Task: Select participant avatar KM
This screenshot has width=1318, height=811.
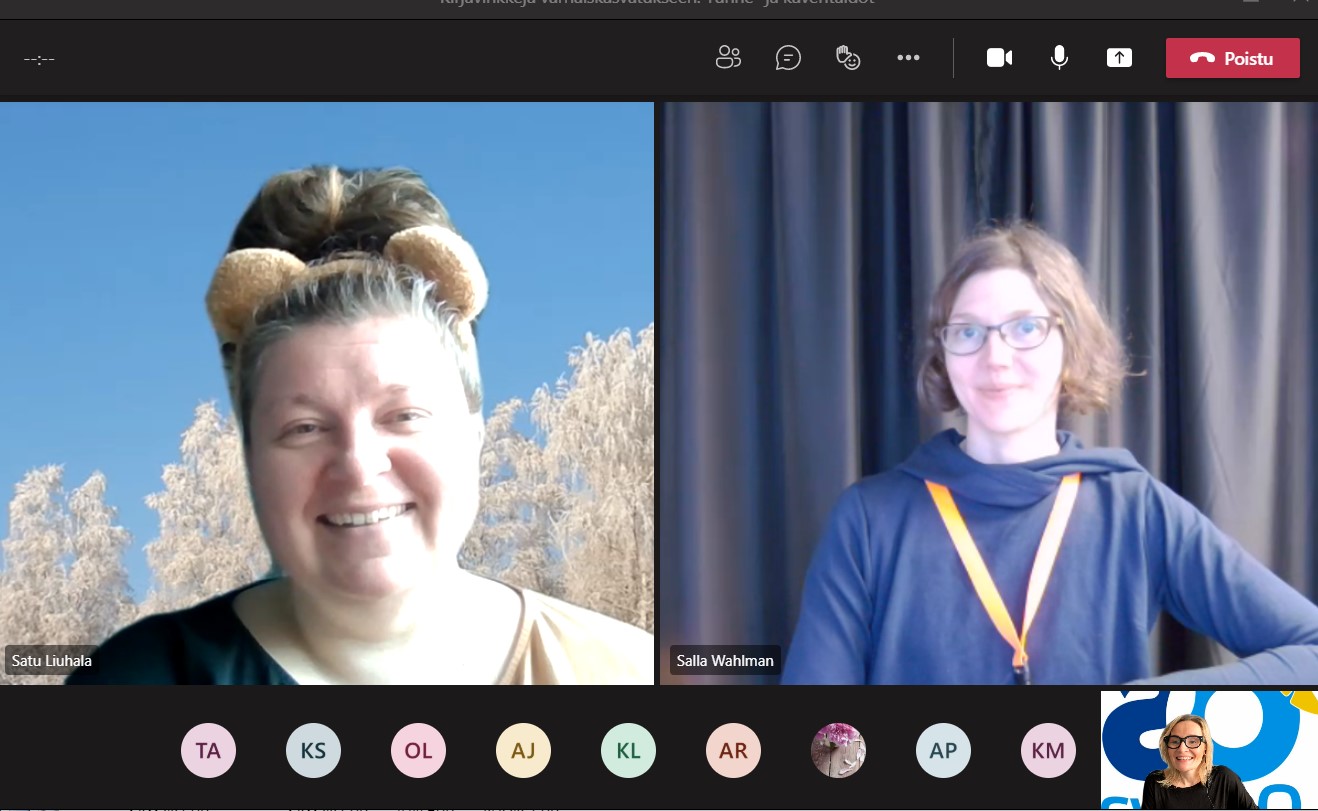Action: 1048,750
